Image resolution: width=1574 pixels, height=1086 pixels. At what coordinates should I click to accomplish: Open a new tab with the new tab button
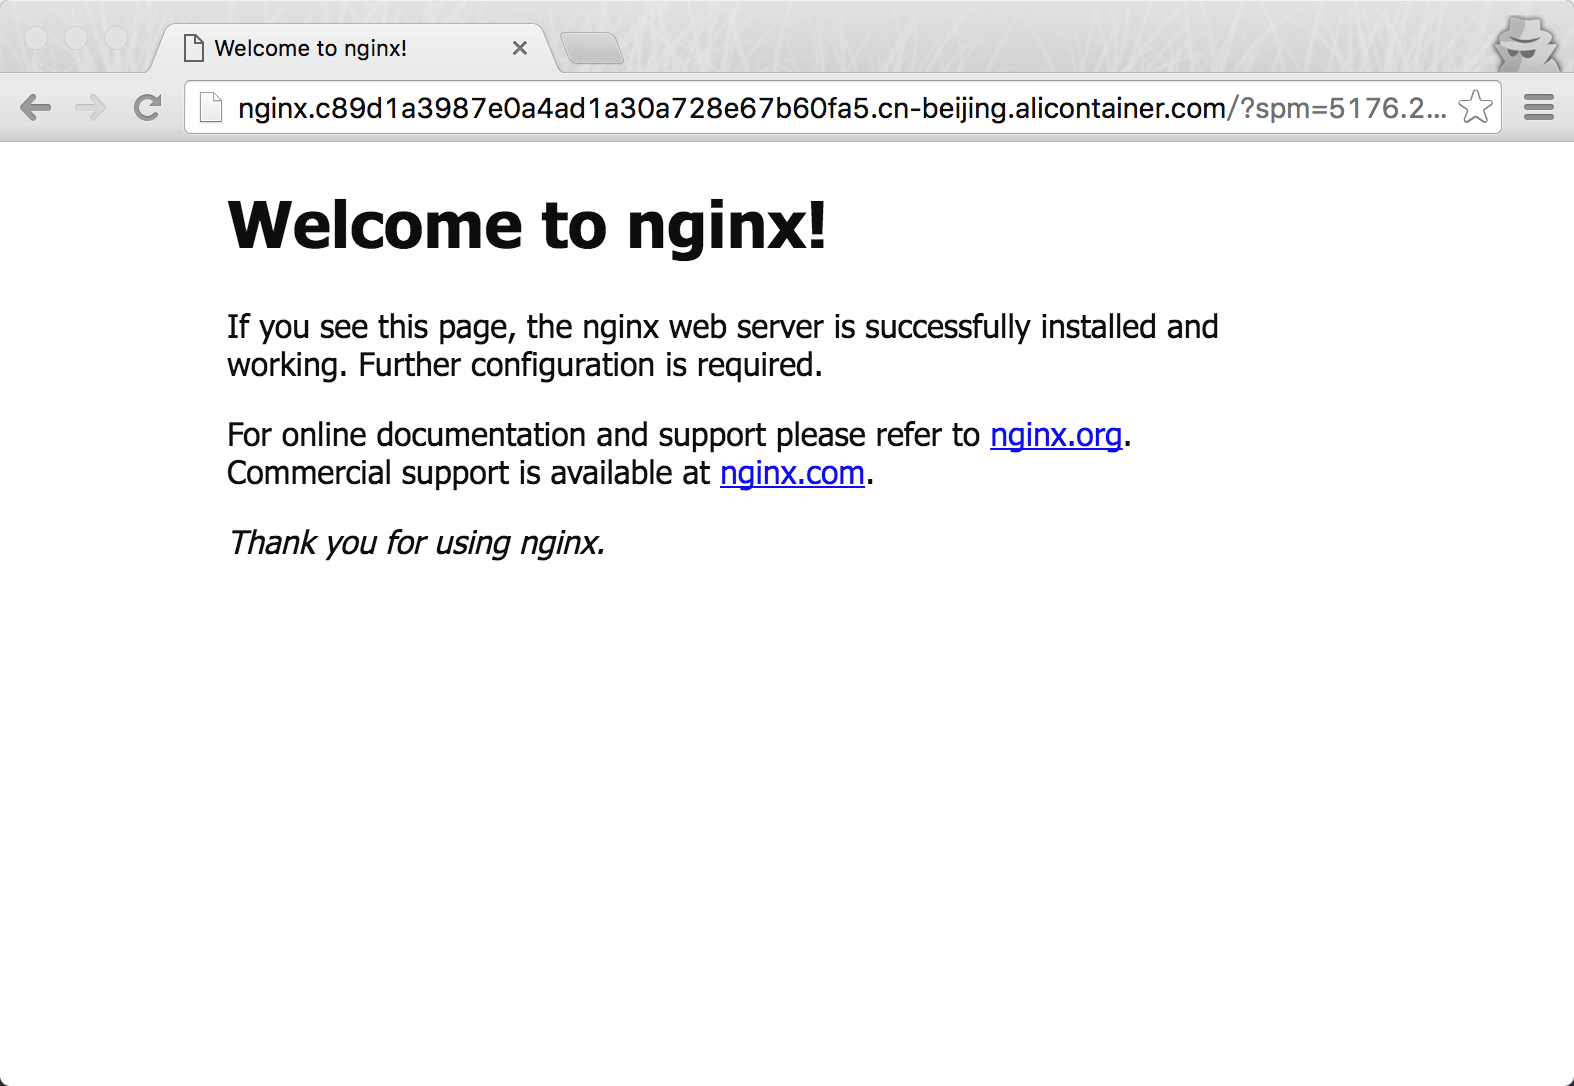[592, 48]
